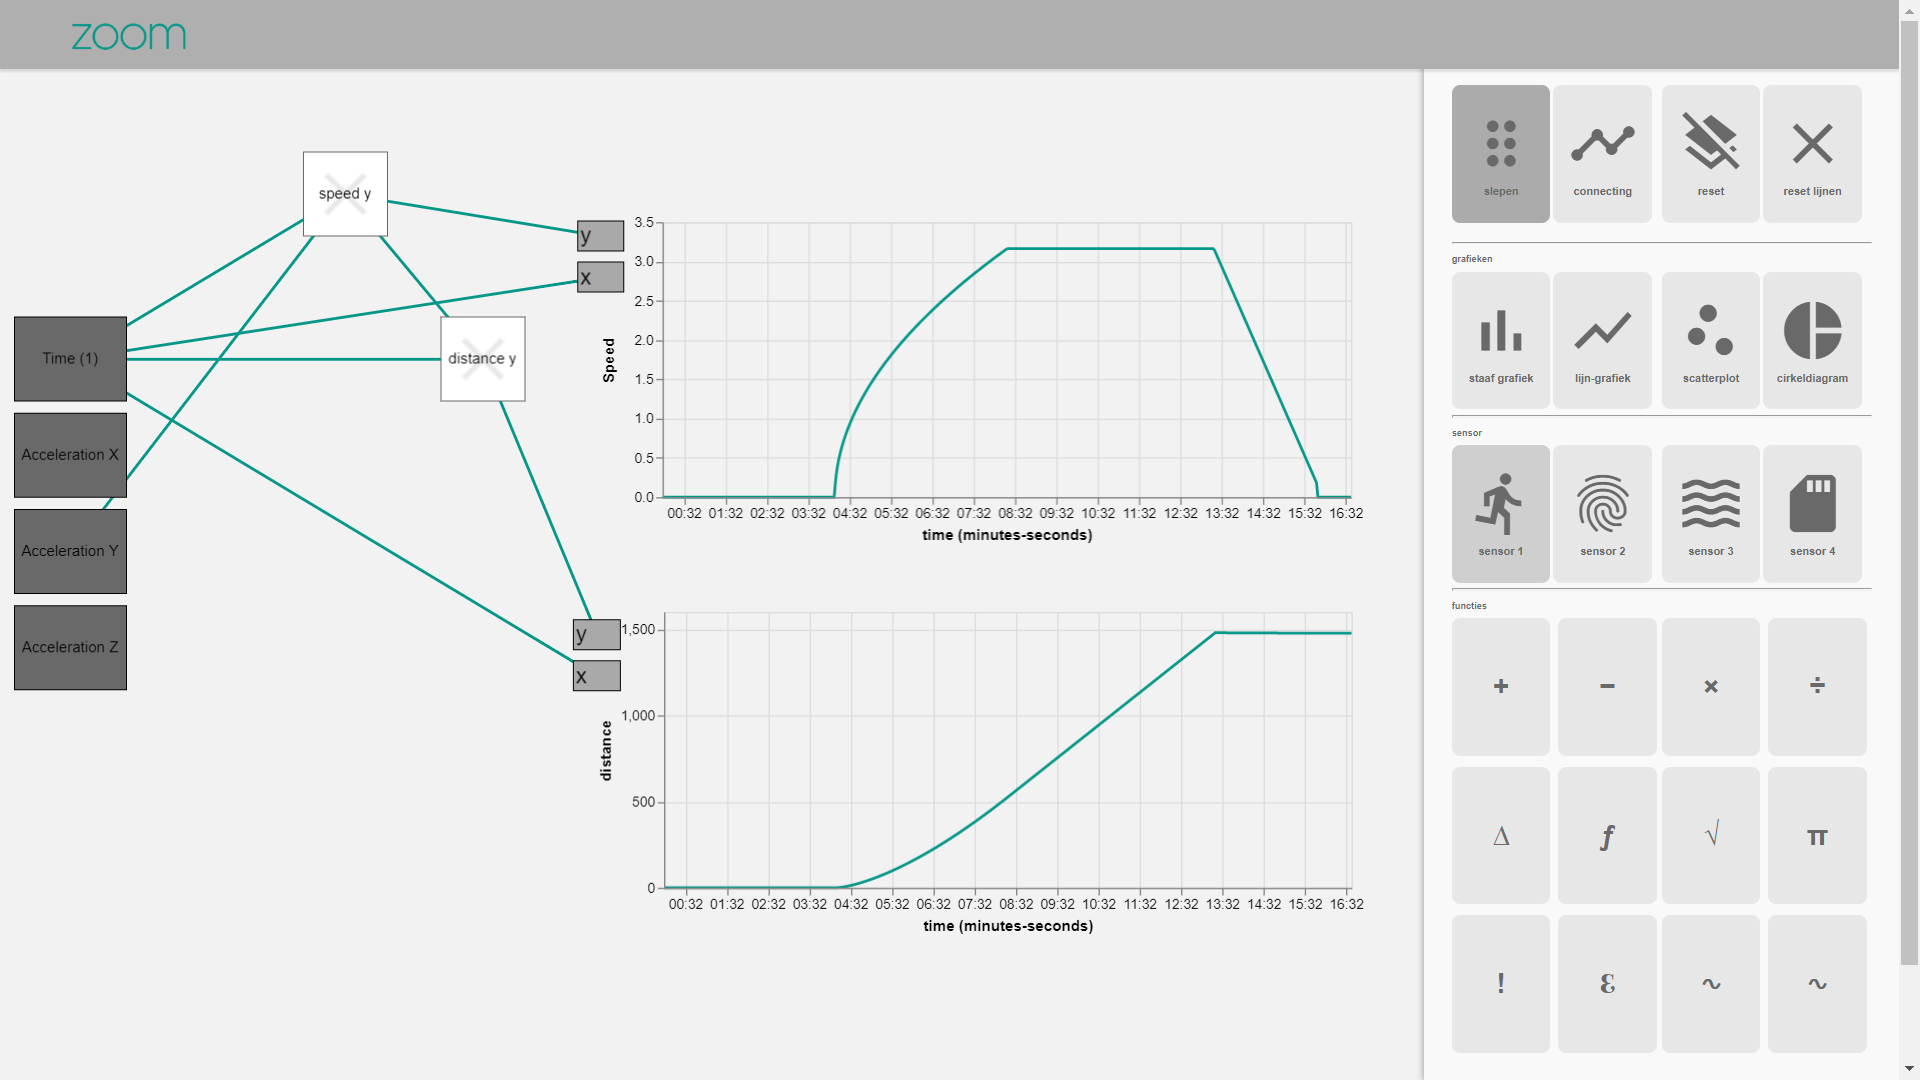Select the slepen drag tool
Screen dimensions: 1920x1080
point(1500,153)
